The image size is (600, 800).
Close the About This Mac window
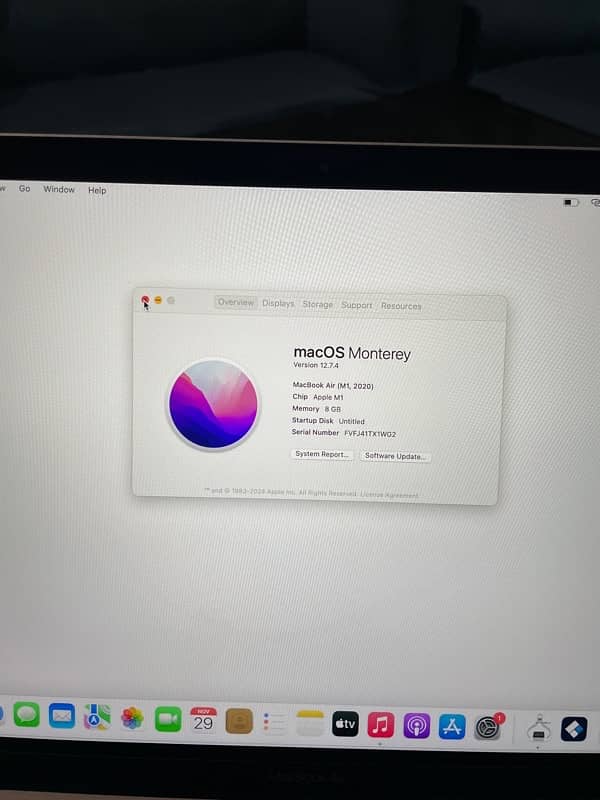[x=145, y=300]
